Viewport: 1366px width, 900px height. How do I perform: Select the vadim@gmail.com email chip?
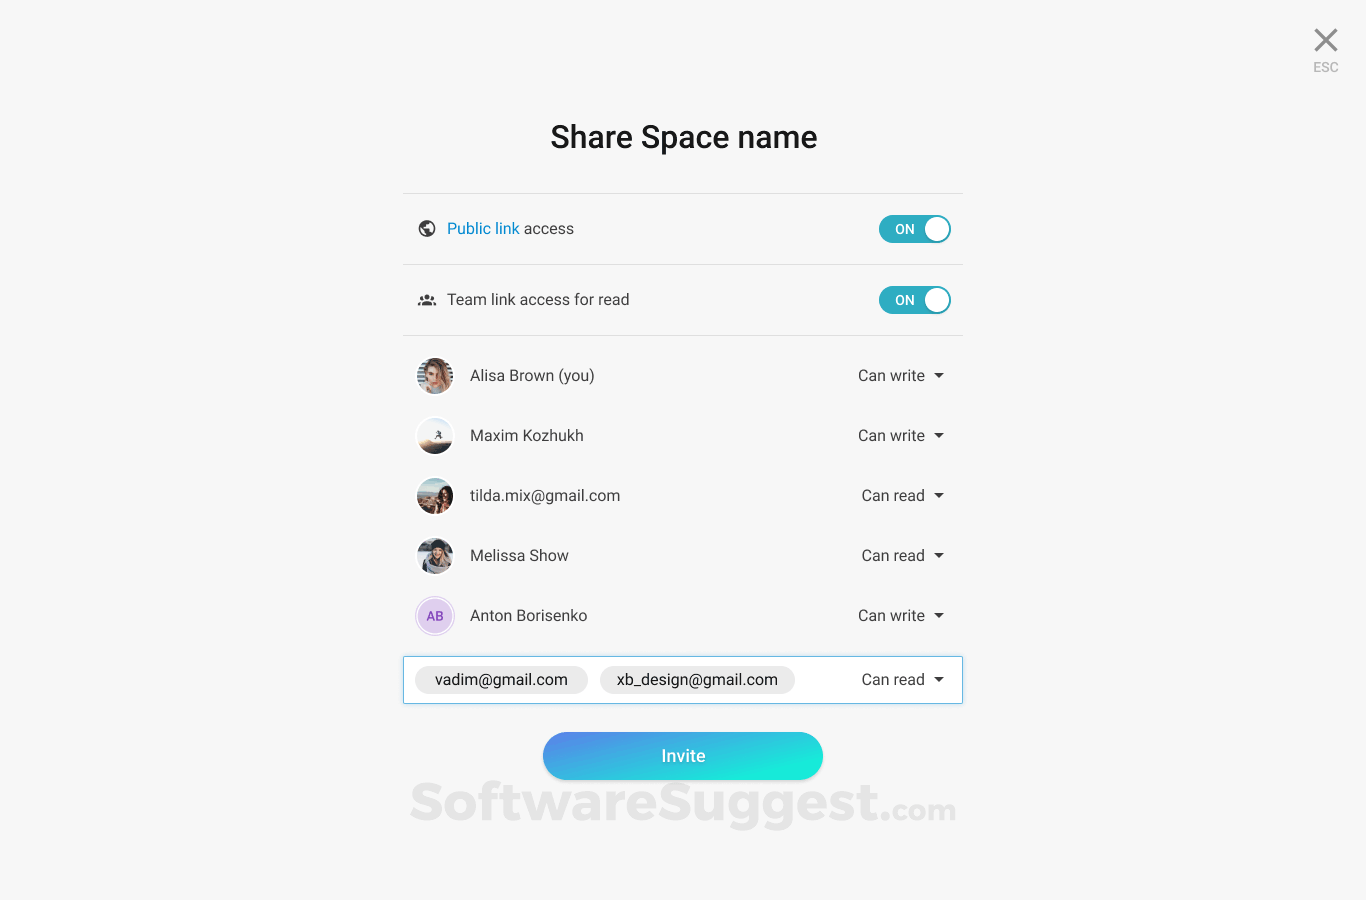[x=501, y=680]
